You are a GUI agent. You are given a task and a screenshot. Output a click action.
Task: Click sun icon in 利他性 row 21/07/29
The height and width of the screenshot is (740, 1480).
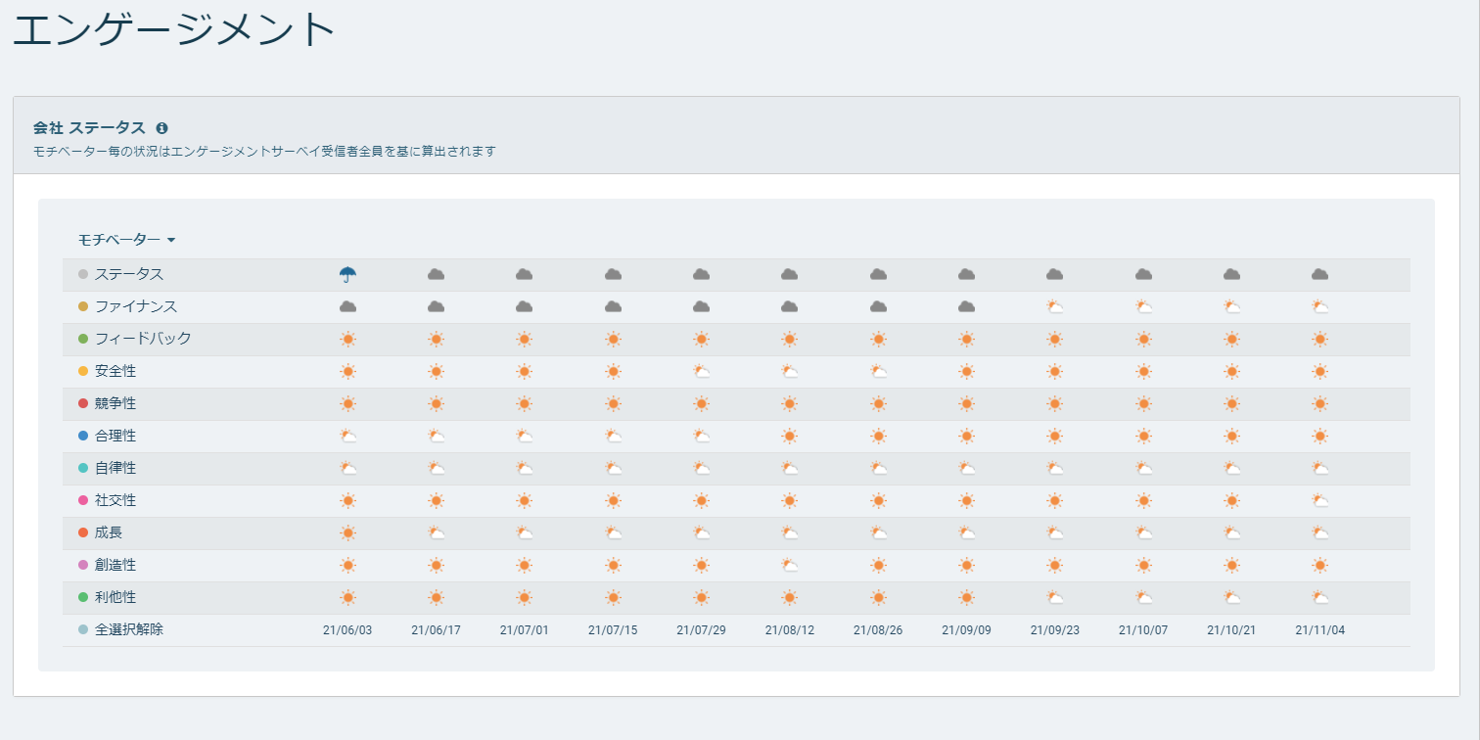pos(702,598)
